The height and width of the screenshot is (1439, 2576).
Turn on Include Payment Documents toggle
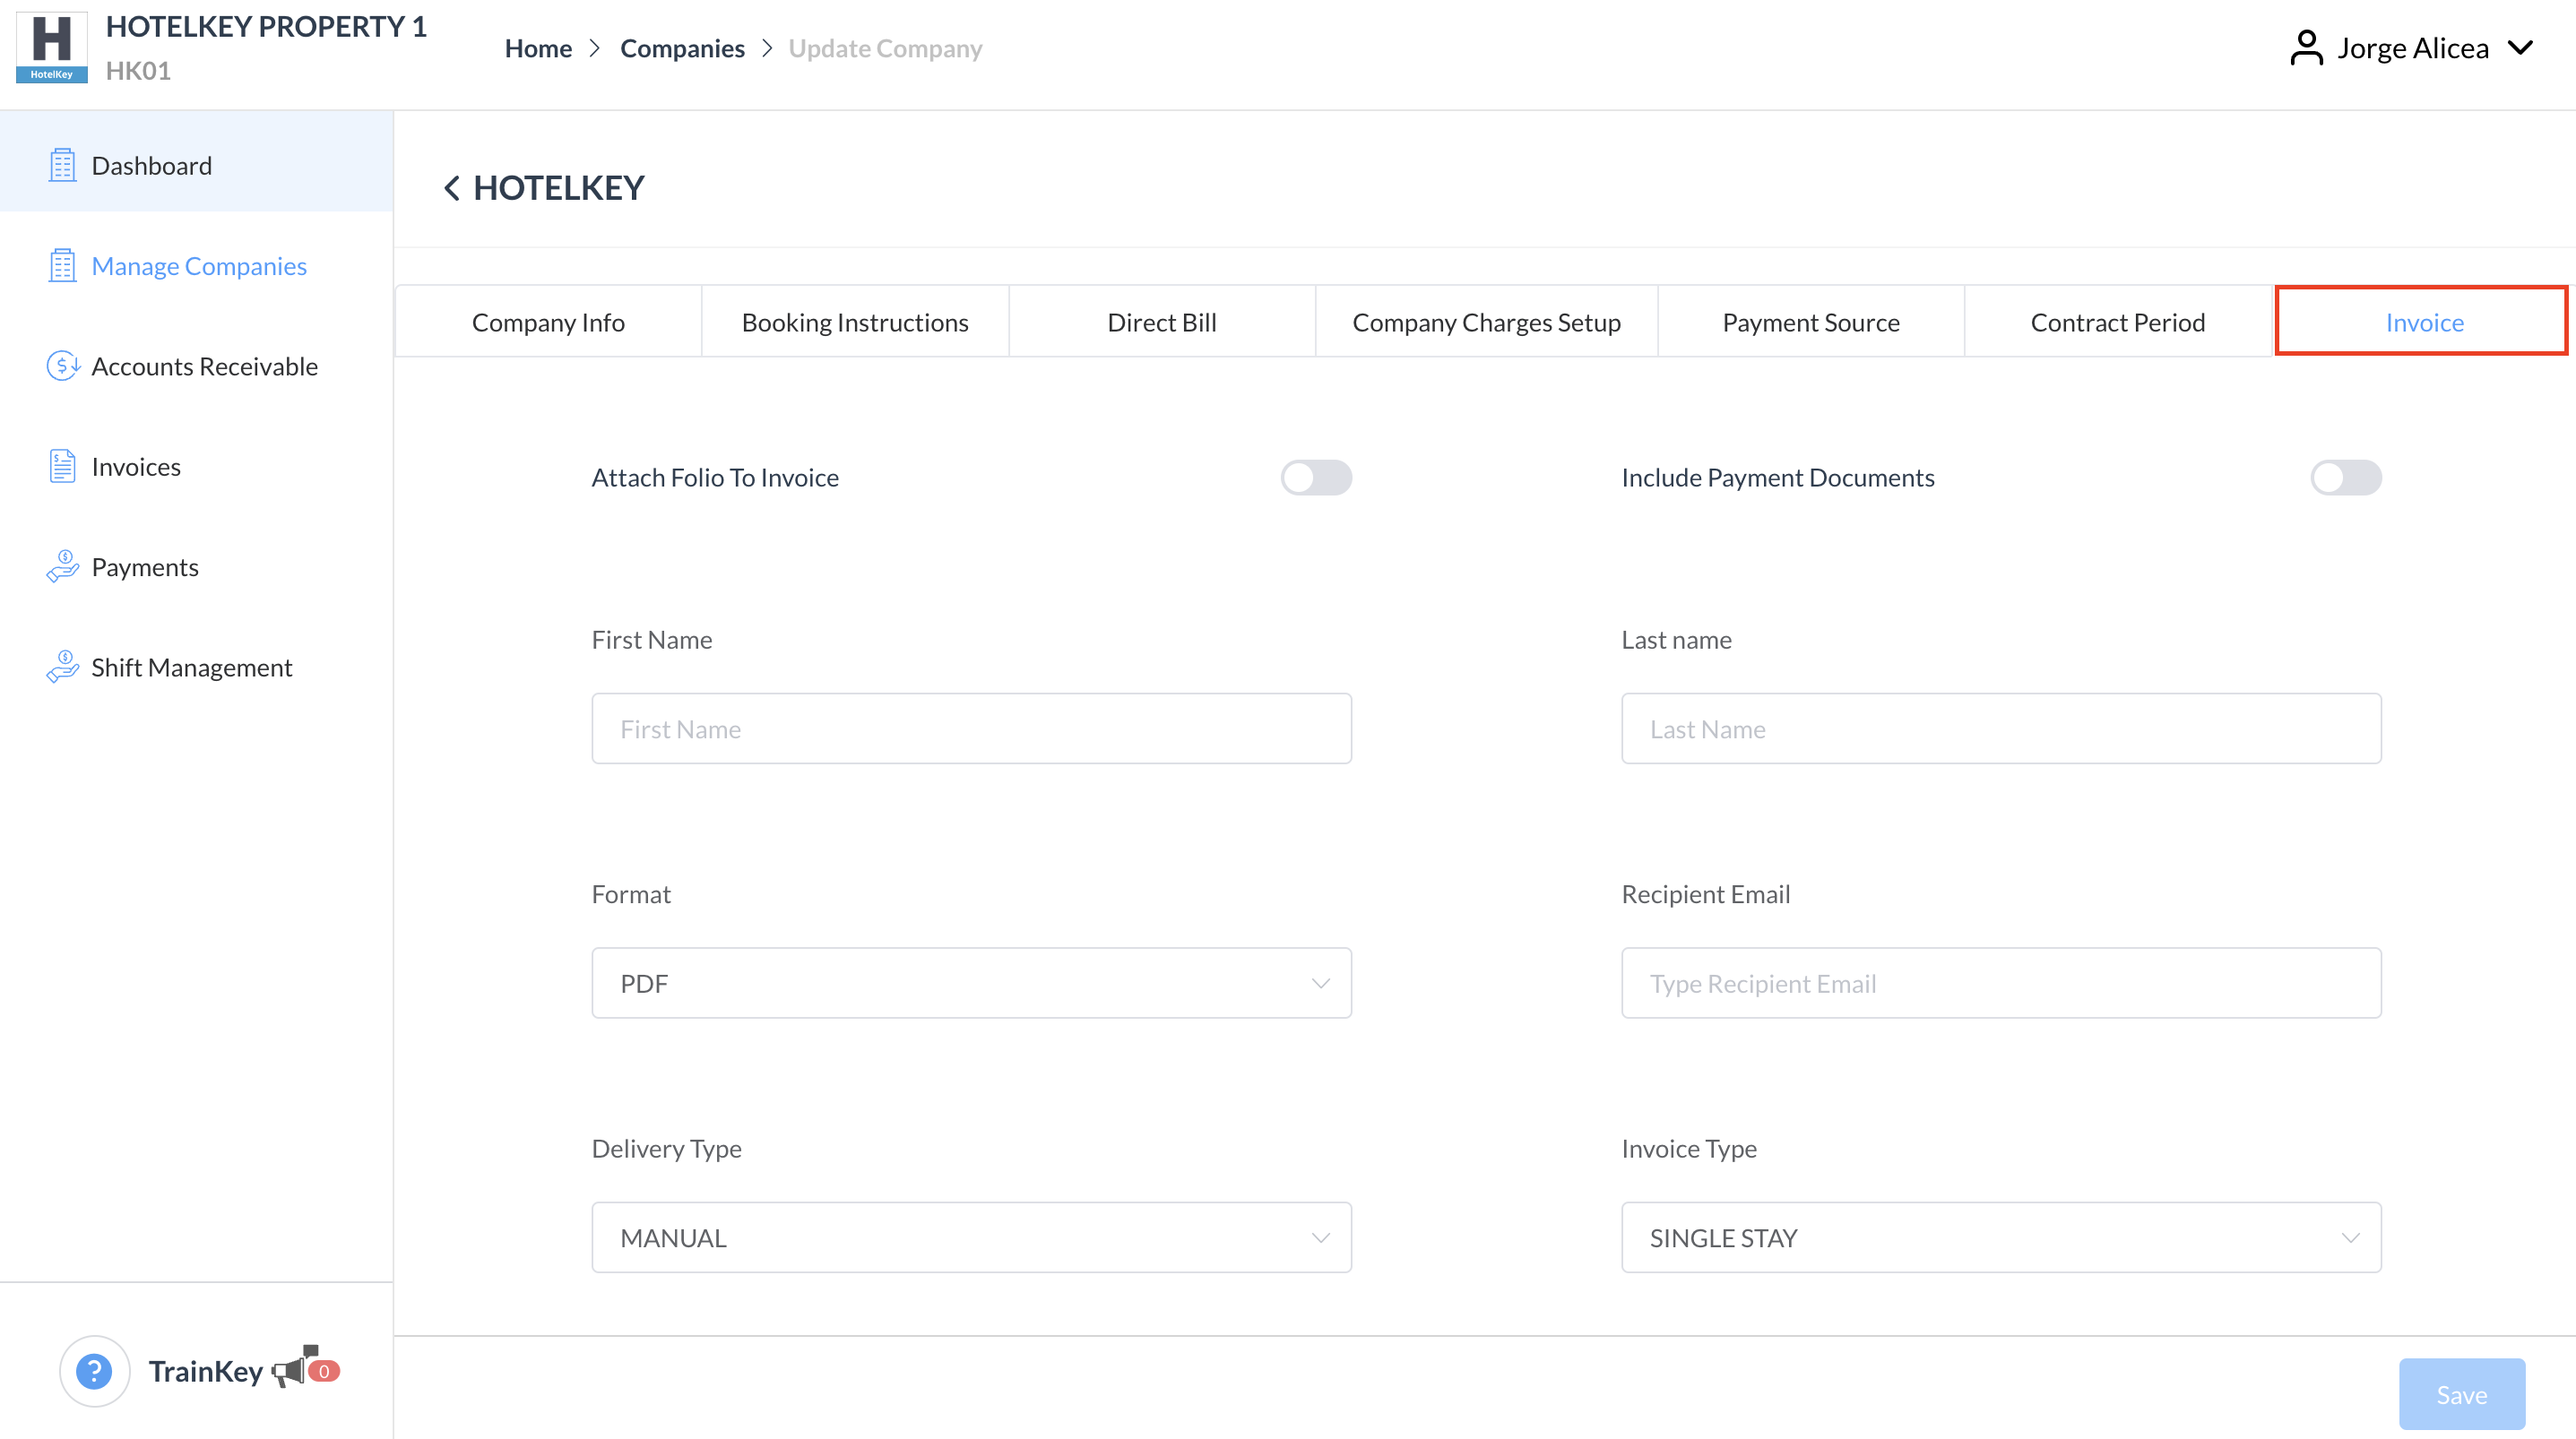click(2345, 477)
